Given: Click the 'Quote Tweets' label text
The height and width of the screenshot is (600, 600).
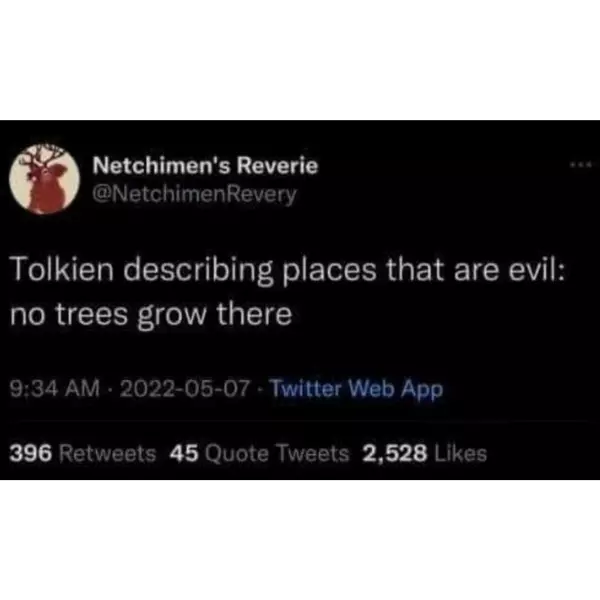Looking at the screenshot, I should coord(277,453).
